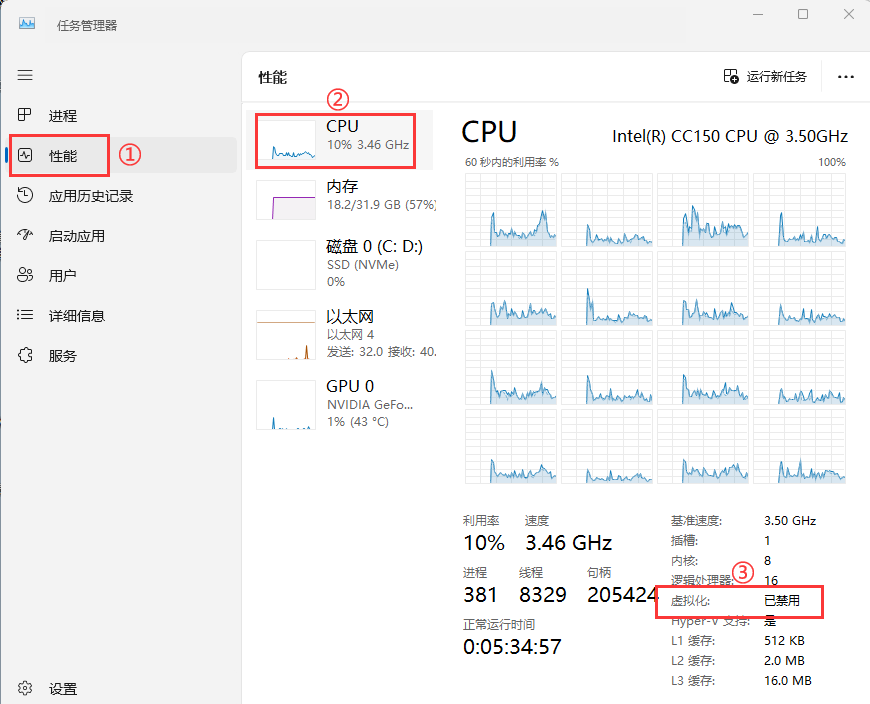Open the 进程 (Processes) page icon
This screenshot has height=704, width=870.
(26, 116)
